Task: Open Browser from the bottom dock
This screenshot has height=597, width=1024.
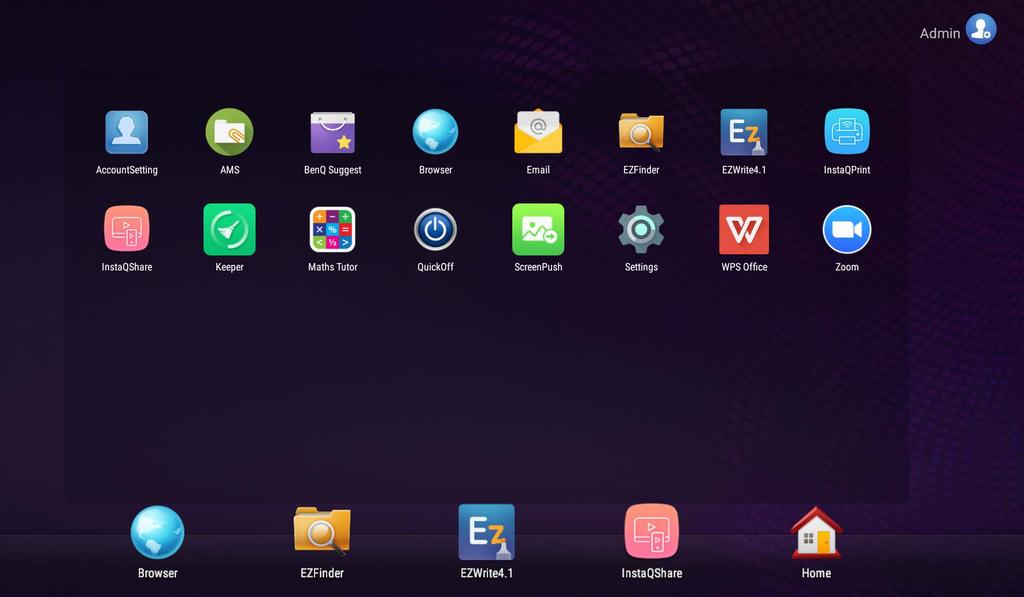Action: point(157,532)
